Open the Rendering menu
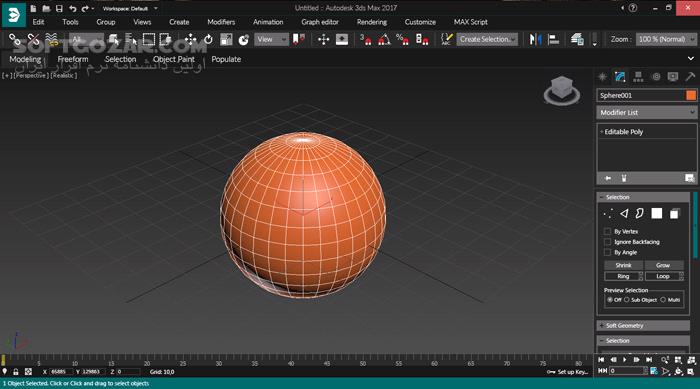700x389 pixels. 371,22
